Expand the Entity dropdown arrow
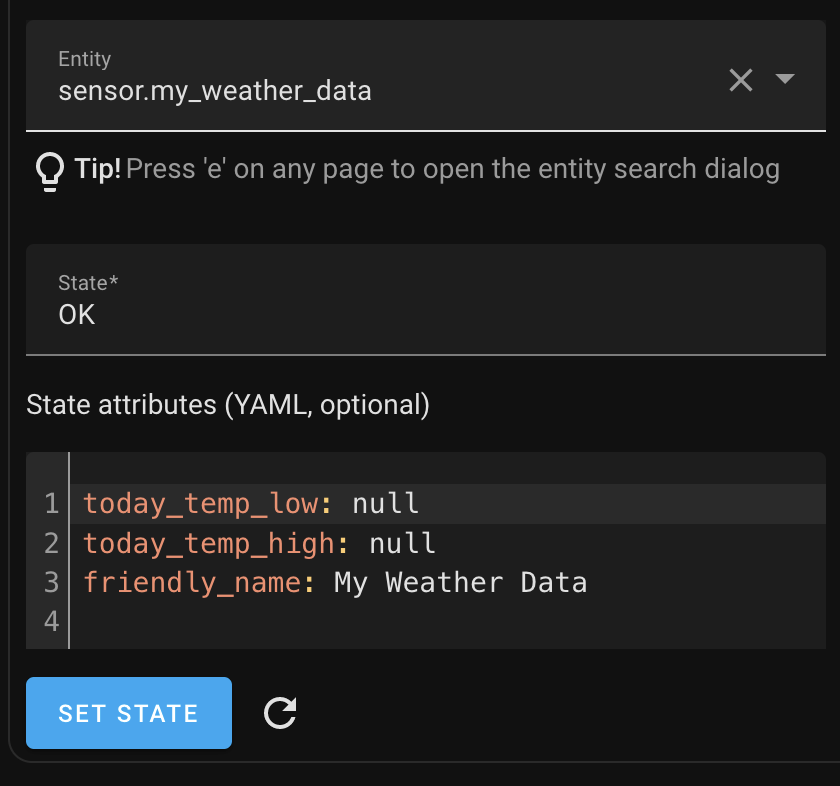Image resolution: width=840 pixels, height=786 pixels. pyautogui.click(x=785, y=79)
